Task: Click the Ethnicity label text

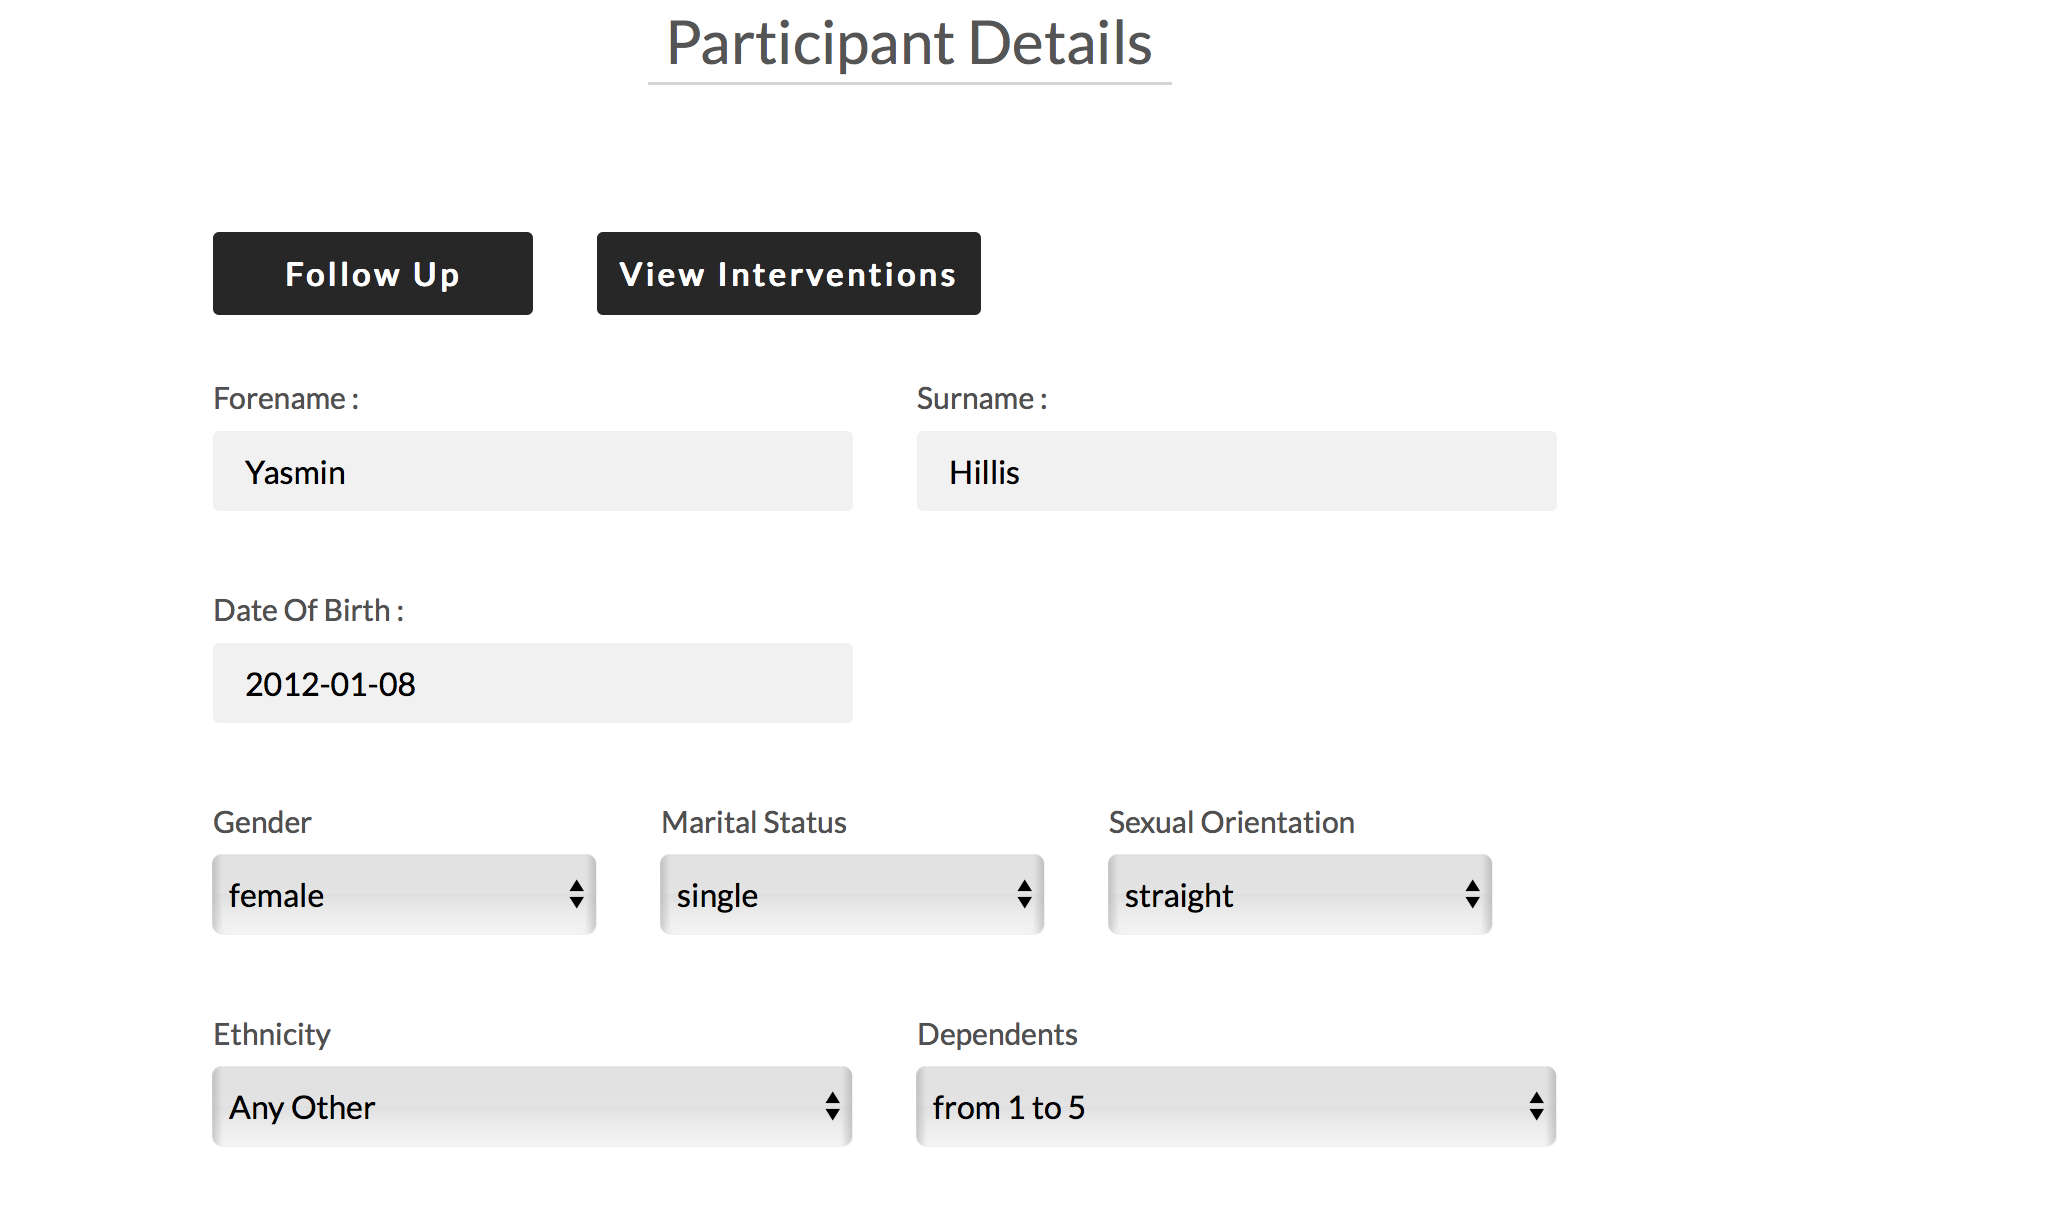Action: 272,1035
